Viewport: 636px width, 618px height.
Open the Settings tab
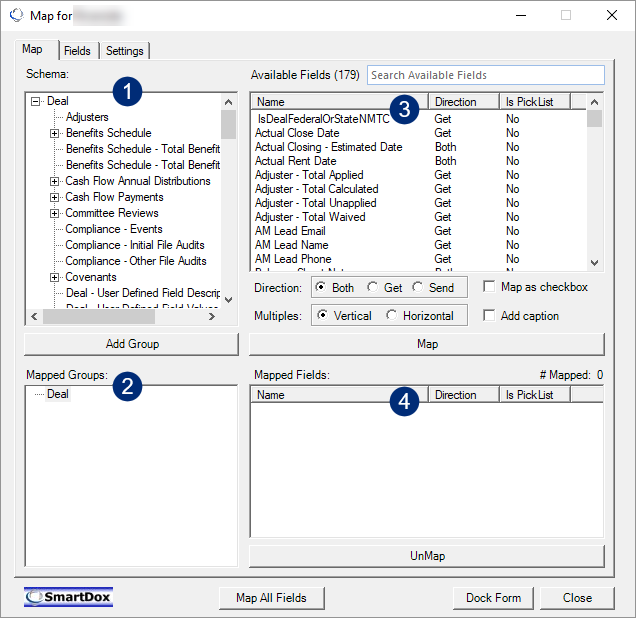(x=125, y=51)
